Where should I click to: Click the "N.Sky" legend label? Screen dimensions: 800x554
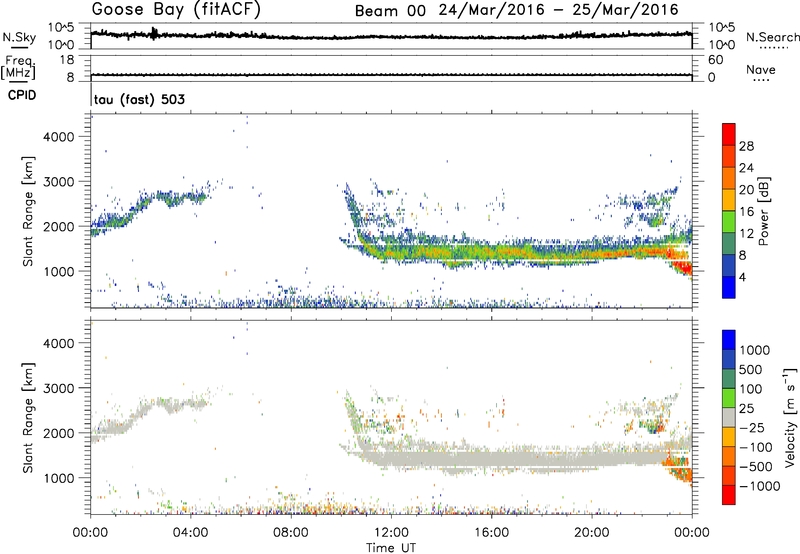(x=19, y=38)
